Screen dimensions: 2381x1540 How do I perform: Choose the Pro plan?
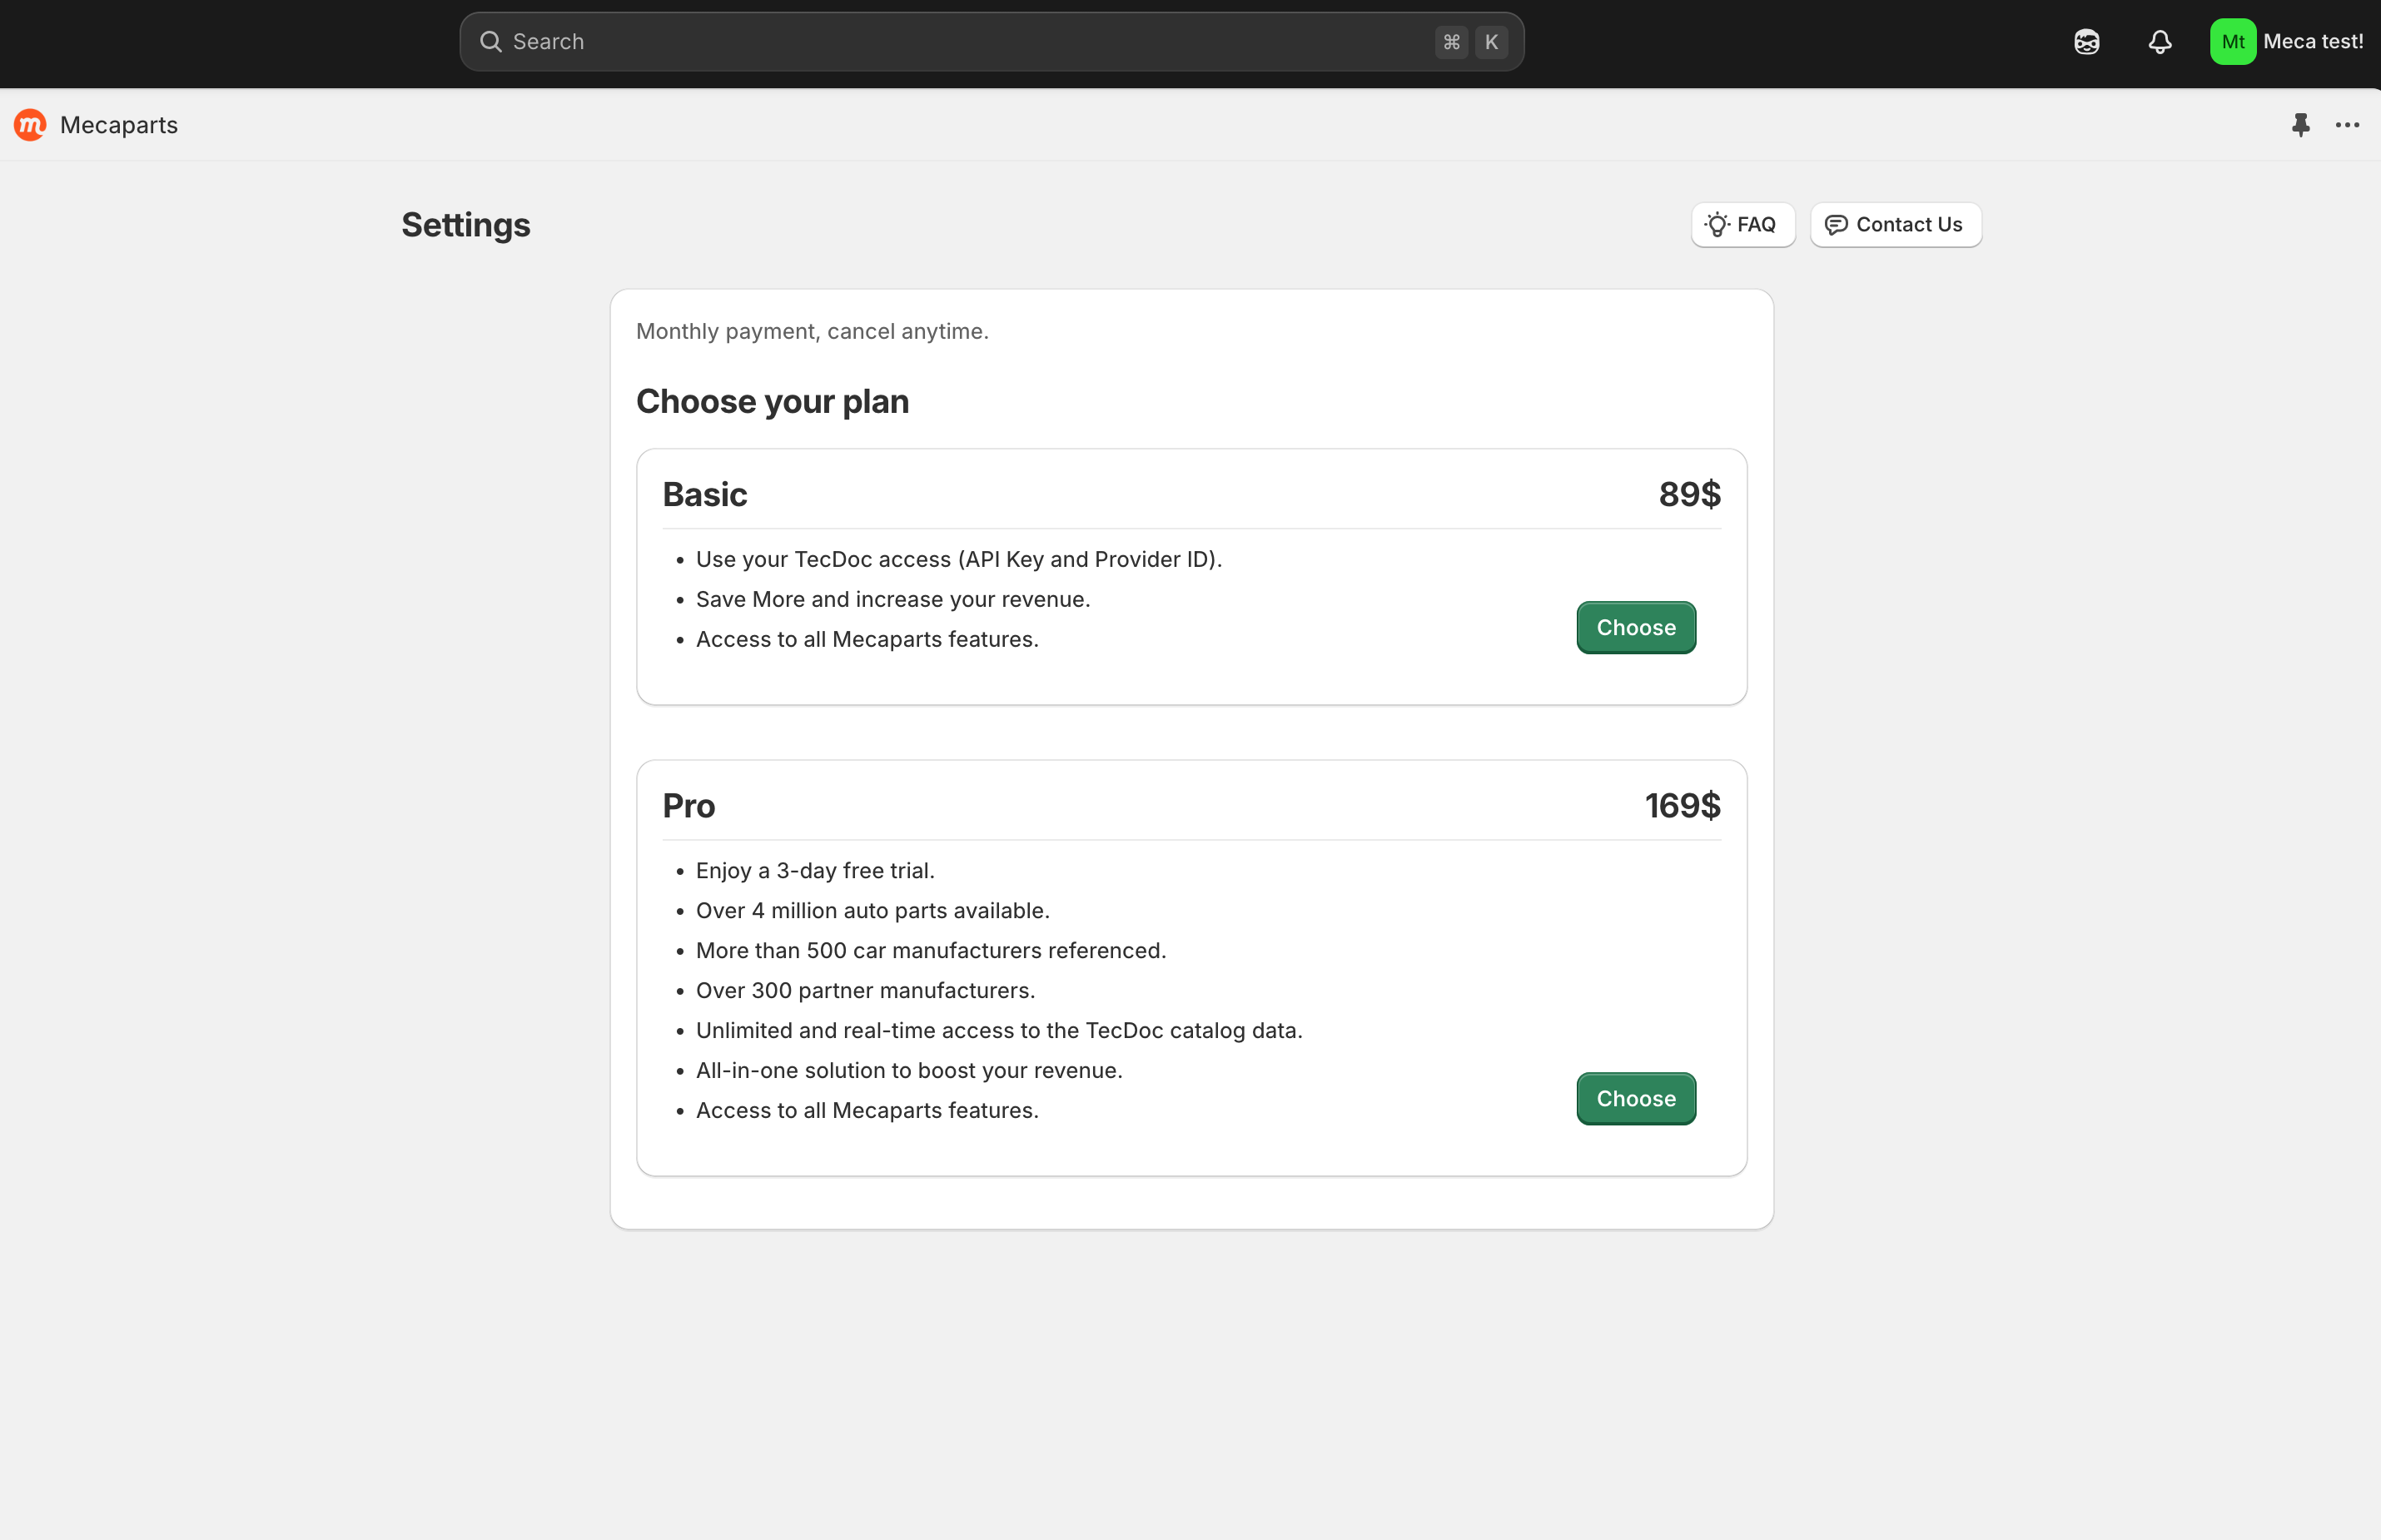click(x=1636, y=1099)
